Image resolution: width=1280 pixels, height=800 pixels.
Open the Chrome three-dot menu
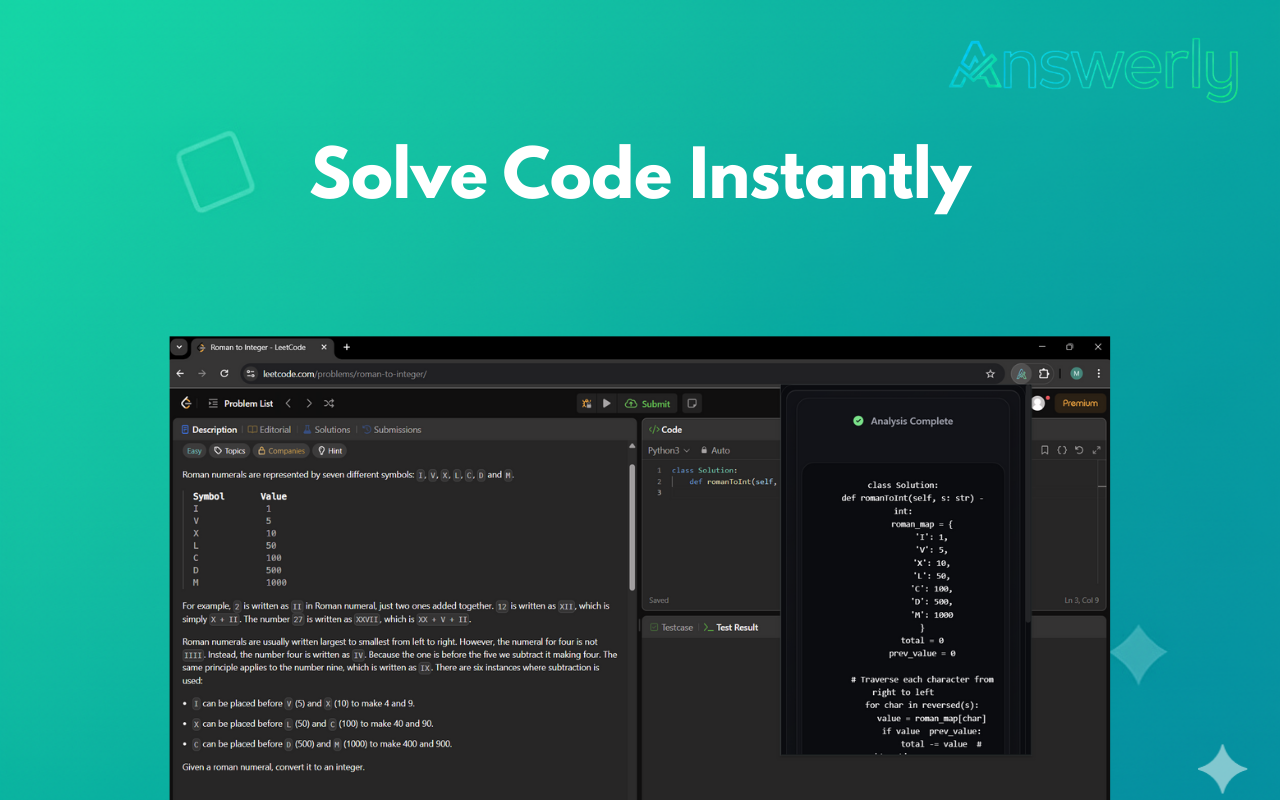pos(1098,373)
